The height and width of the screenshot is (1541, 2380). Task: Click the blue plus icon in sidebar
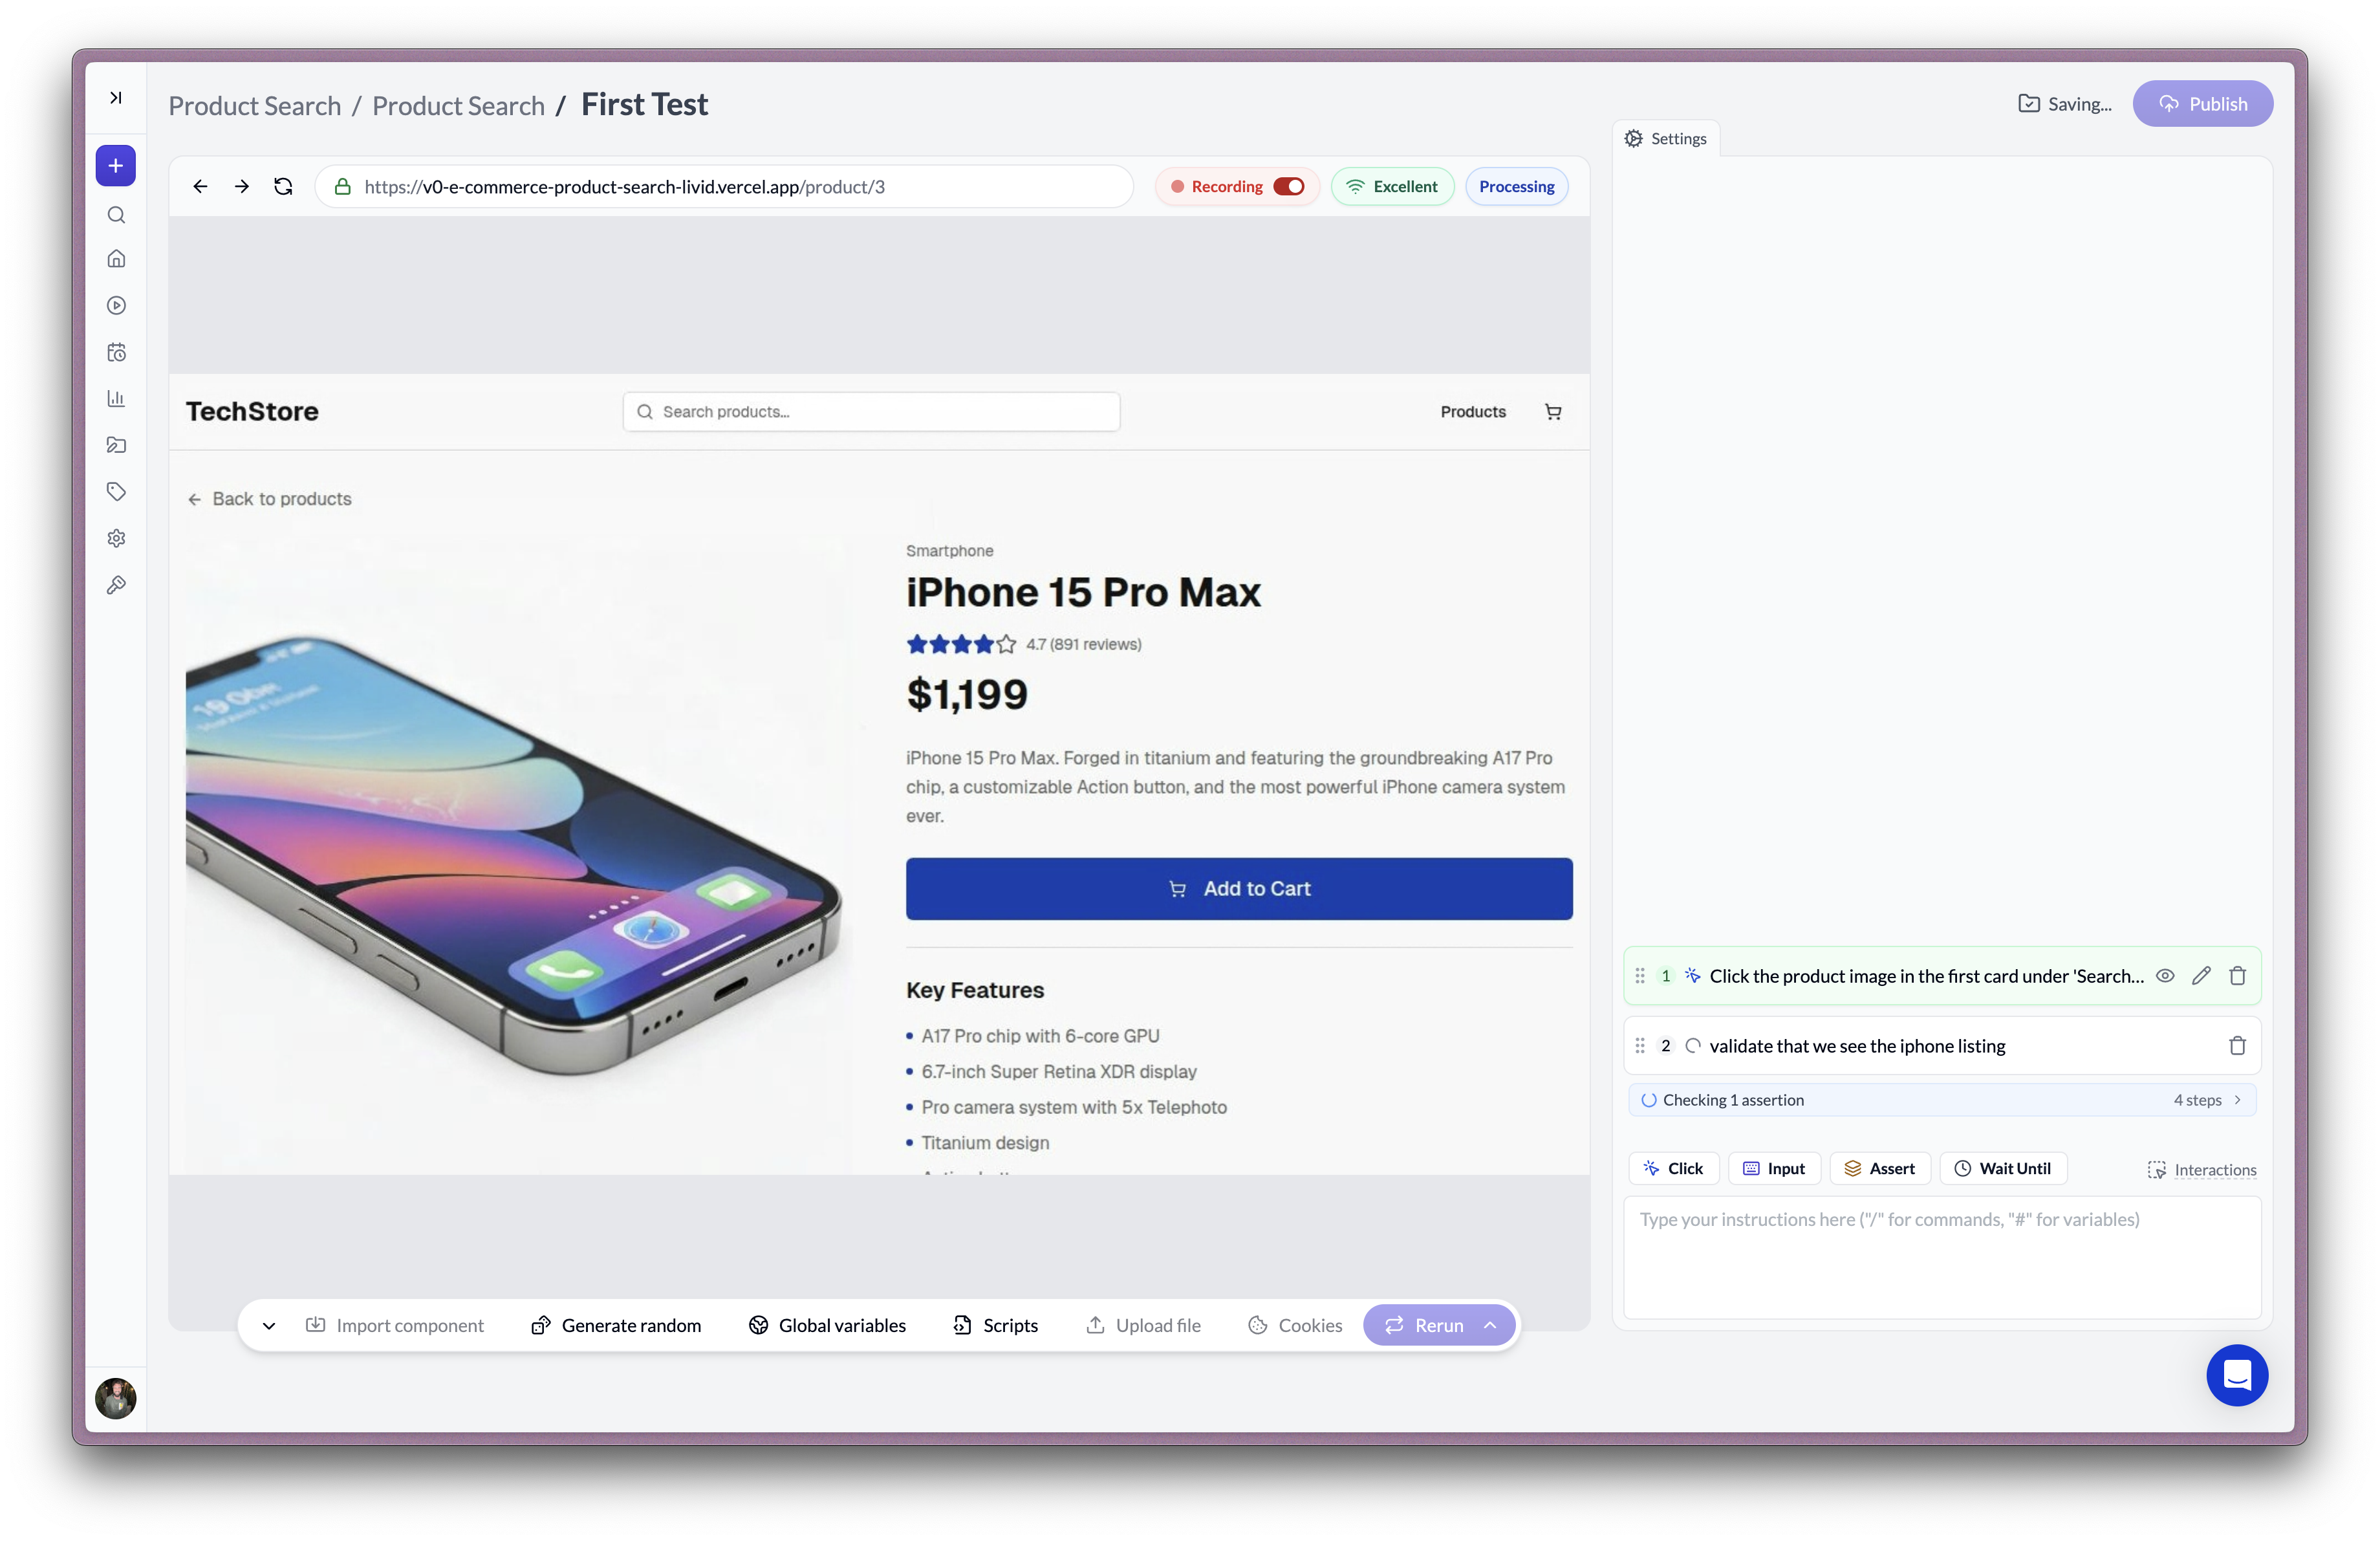[x=116, y=166]
